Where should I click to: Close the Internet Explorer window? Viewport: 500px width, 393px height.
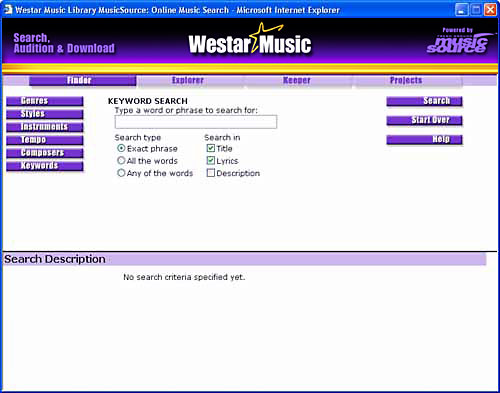pos(490,10)
